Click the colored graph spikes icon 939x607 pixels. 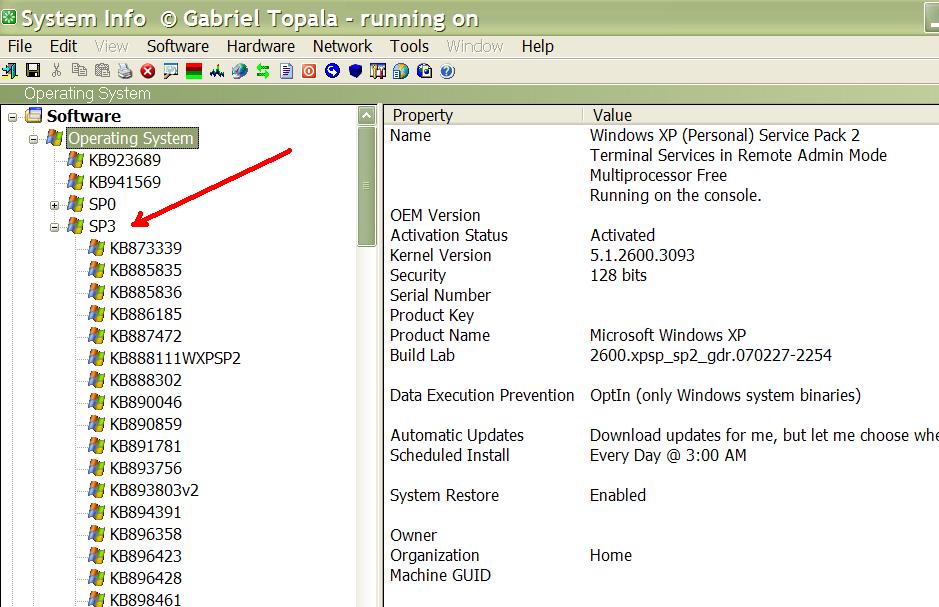point(217,72)
